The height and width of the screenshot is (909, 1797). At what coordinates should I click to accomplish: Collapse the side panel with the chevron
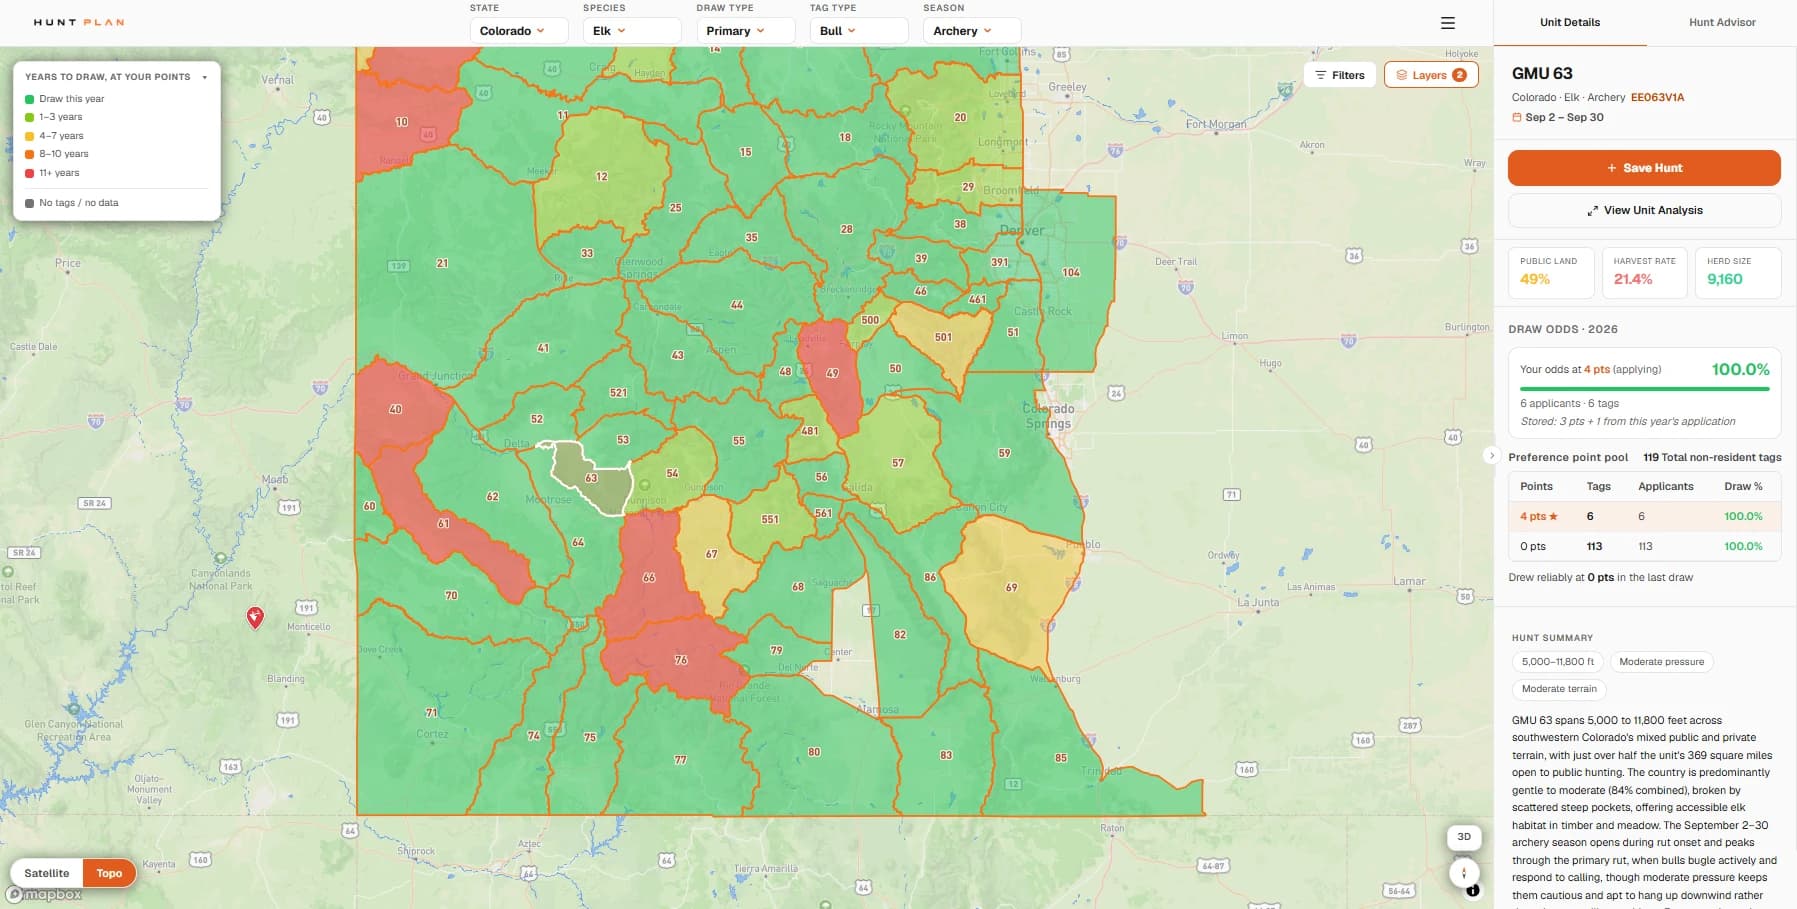pyautogui.click(x=1491, y=455)
